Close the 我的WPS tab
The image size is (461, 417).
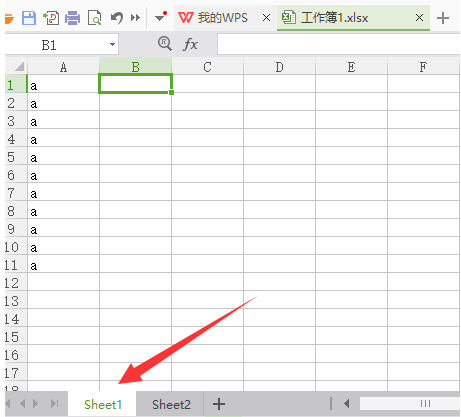point(266,18)
